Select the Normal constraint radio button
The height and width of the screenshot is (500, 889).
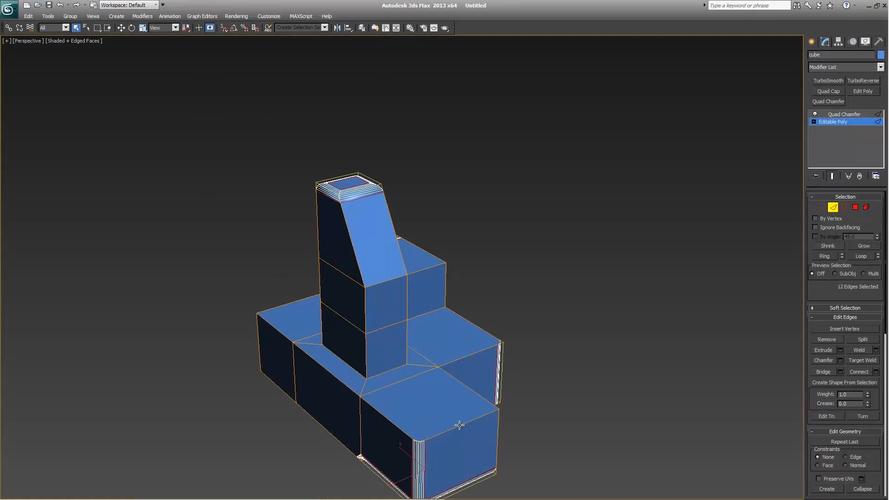click(x=845, y=465)
